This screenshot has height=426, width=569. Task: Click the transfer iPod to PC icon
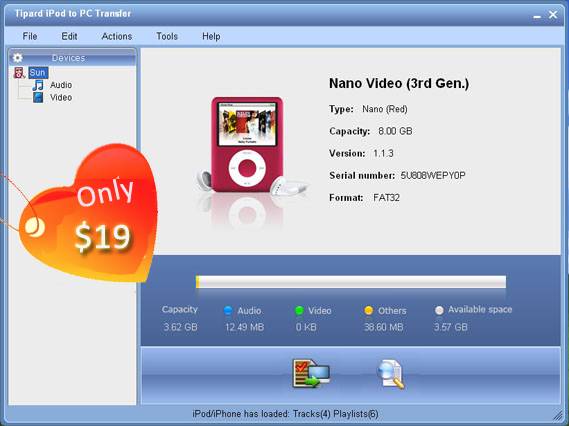pyautogui.click(x=311, y=373)
